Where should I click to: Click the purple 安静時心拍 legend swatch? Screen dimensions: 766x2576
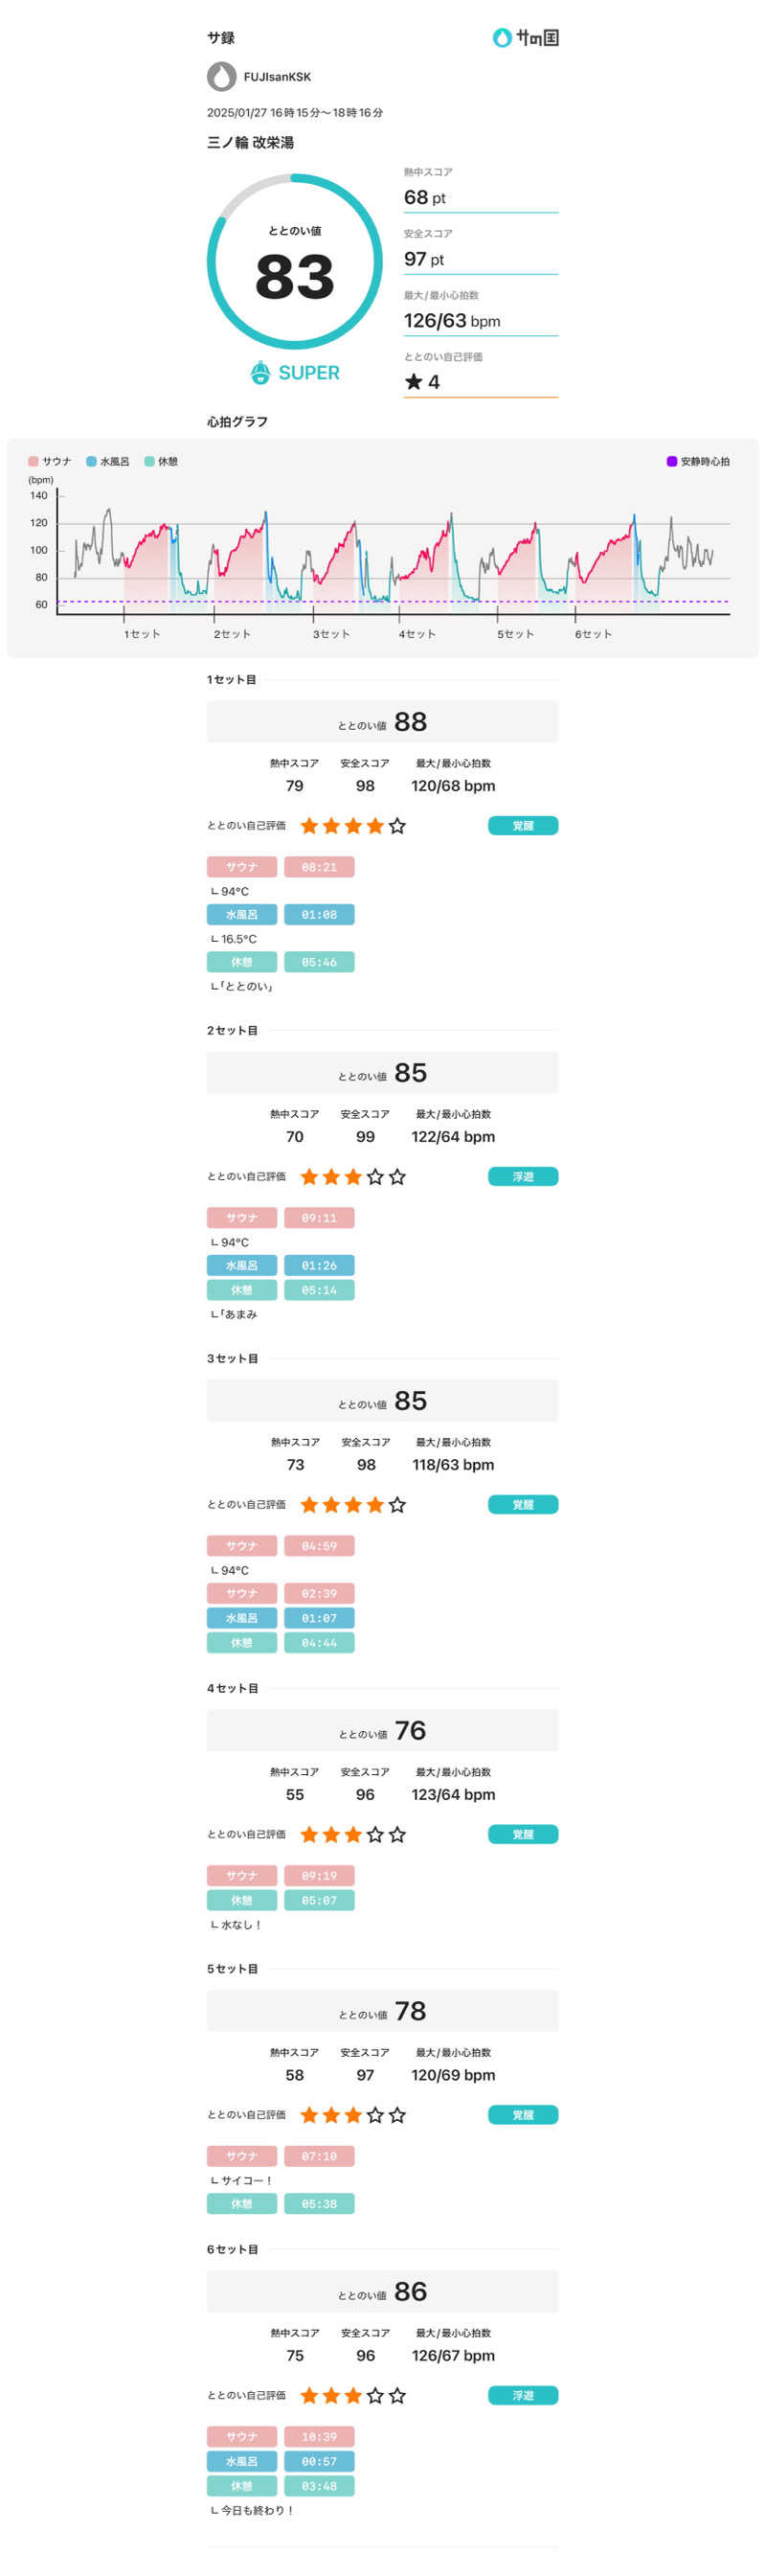tap(672, 462)
